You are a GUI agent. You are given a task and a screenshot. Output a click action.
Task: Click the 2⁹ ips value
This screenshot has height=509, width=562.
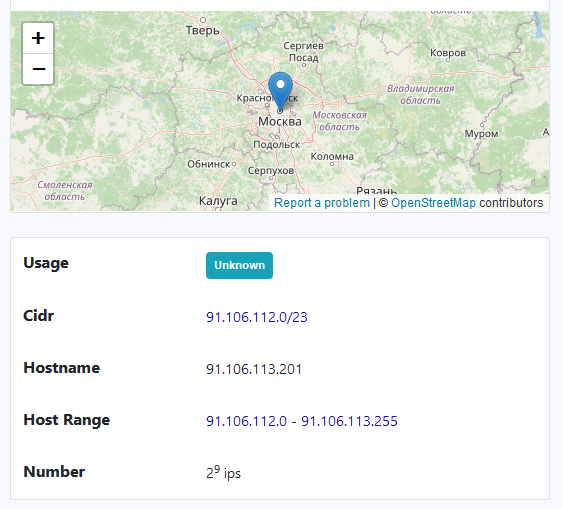223,473
